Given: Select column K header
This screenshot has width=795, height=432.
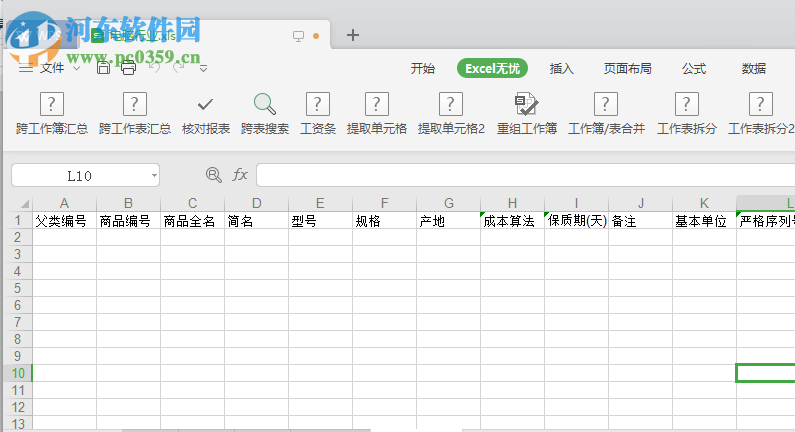Looking at the screenshot, I should 704,203.
